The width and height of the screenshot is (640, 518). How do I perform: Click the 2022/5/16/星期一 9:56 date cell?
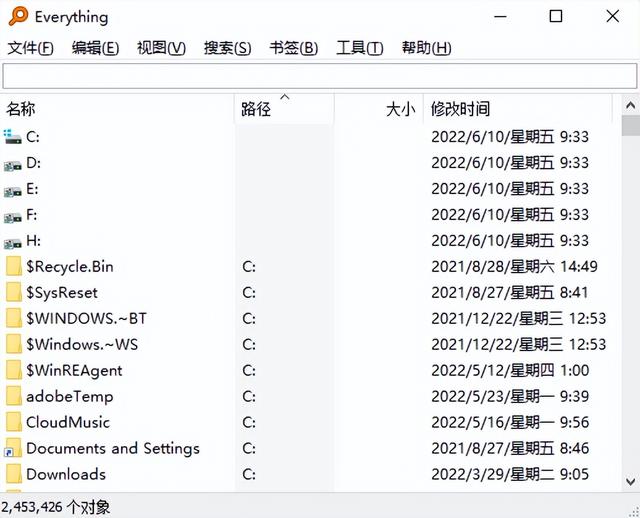[x=510, y=422]
